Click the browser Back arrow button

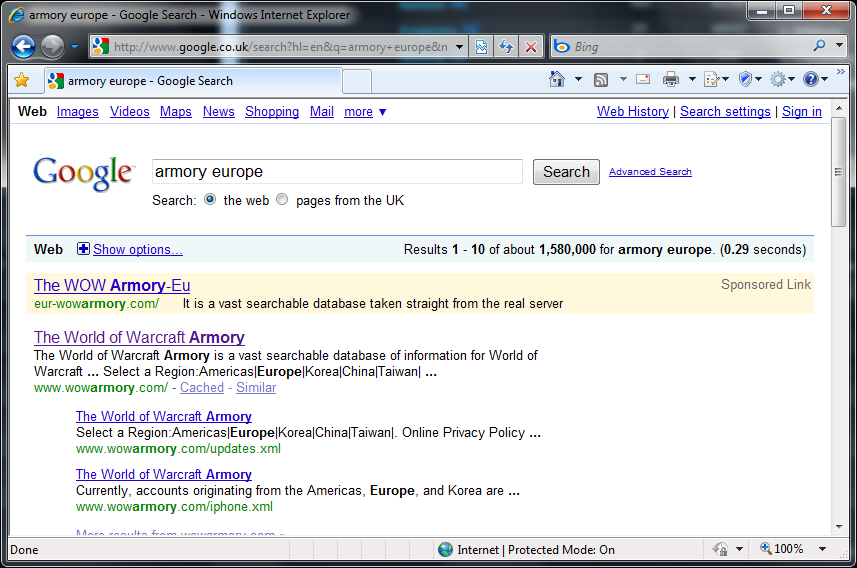(24, 47)
